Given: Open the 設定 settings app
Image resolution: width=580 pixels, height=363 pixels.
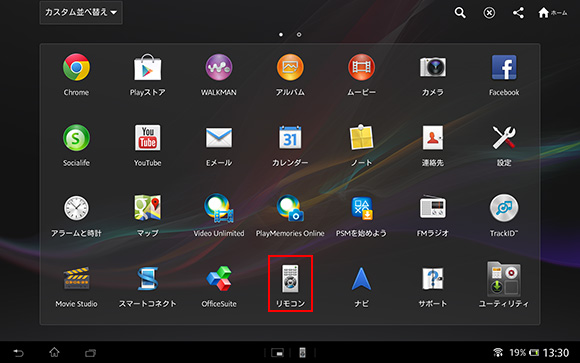Looking at the screenshot, I should pos(504,145).
